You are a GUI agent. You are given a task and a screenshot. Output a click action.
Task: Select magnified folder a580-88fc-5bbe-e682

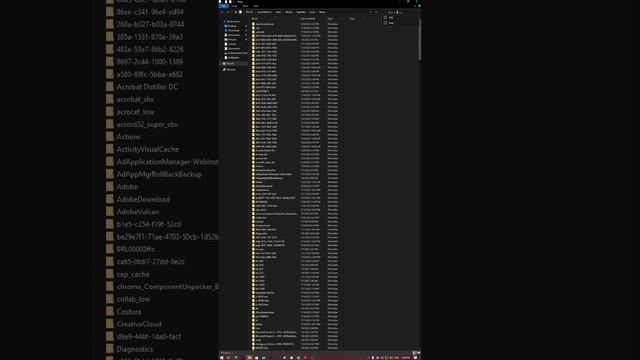coord(149,75)
